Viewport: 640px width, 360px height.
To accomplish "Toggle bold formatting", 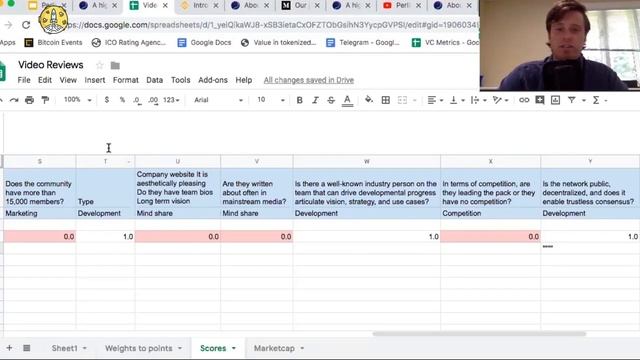I will point(300,100).
